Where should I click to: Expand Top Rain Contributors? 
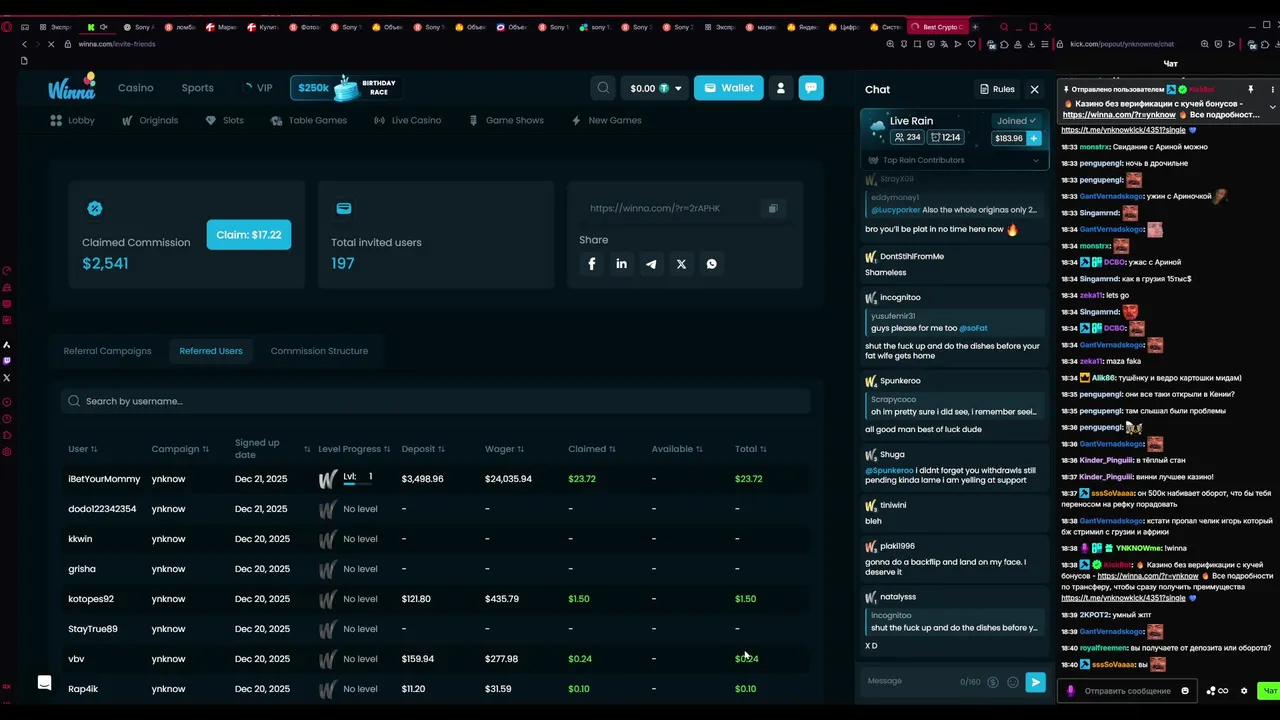point(955,160)
